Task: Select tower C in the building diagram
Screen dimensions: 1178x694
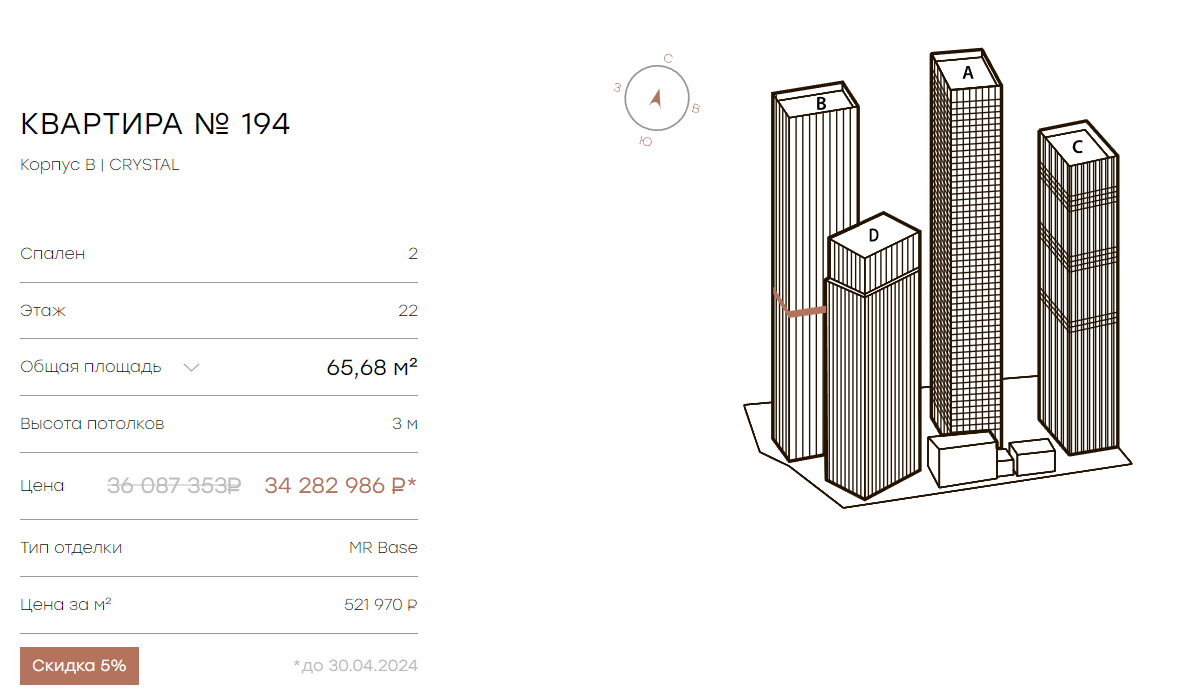Action: [x=1078, y=289]
